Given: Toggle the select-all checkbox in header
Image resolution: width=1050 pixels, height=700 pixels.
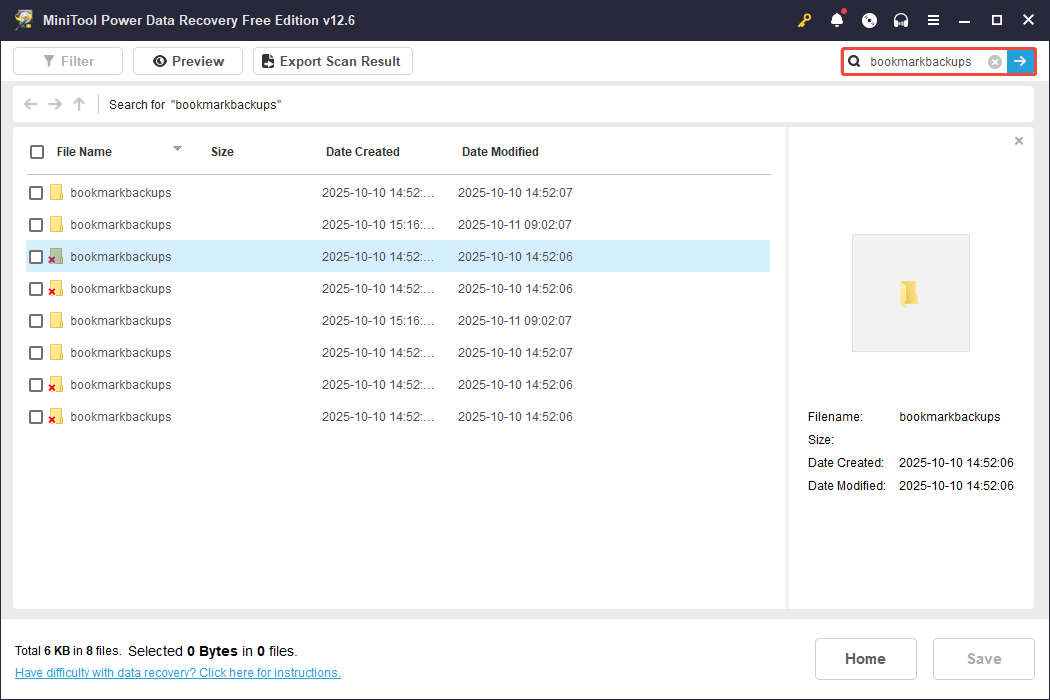Looking at the screenshot, I should click(x=37, y=151).
